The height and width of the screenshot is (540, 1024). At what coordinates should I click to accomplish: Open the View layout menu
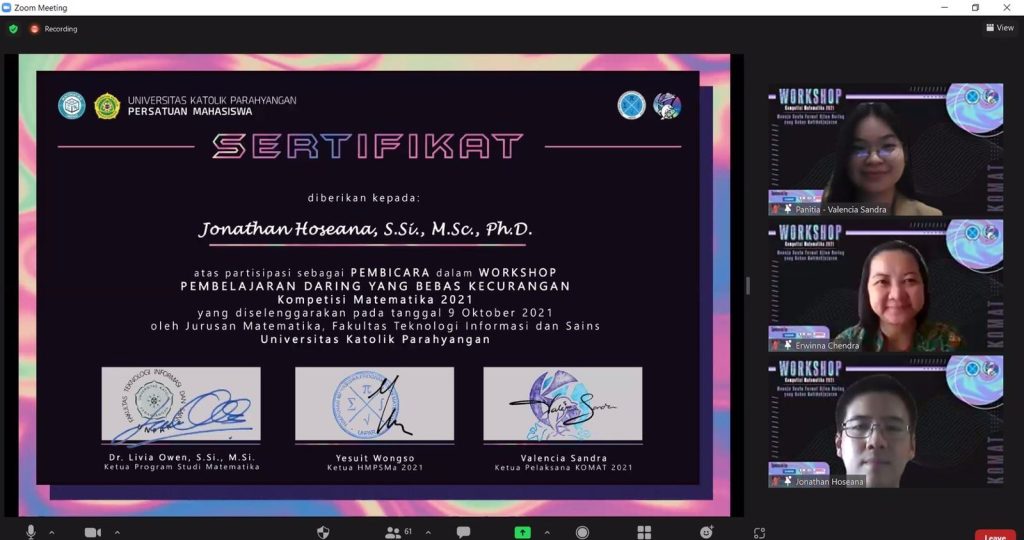pos(999,28)
